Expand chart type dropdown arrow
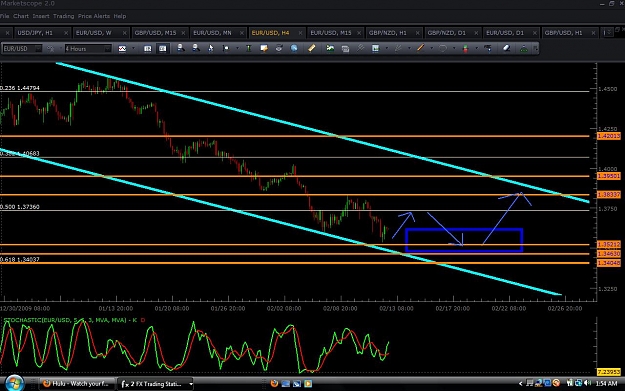Screen dimensions: 625x391 pyautogui.click(x=133, y=49)
